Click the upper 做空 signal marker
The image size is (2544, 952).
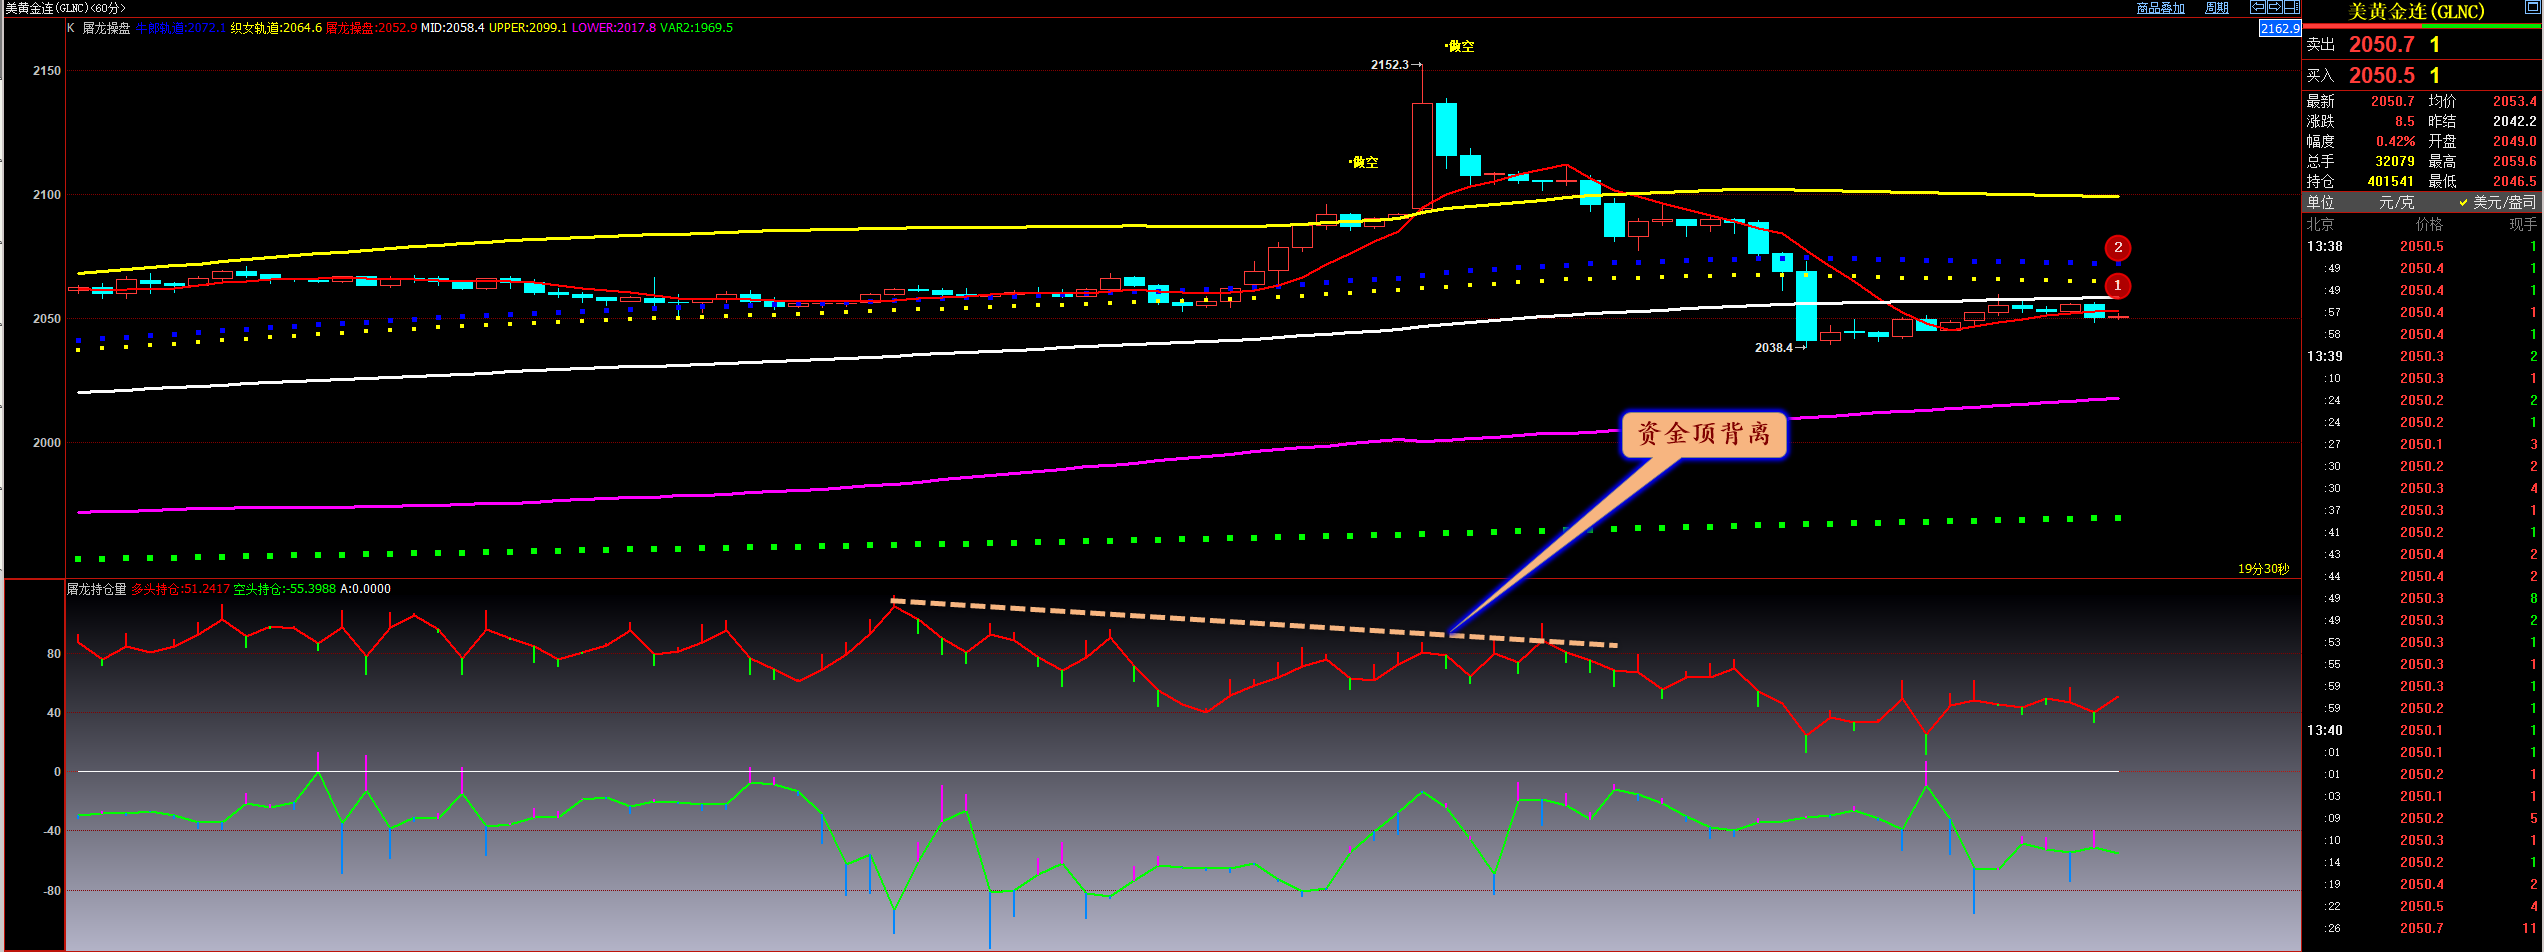[1460, 46]
